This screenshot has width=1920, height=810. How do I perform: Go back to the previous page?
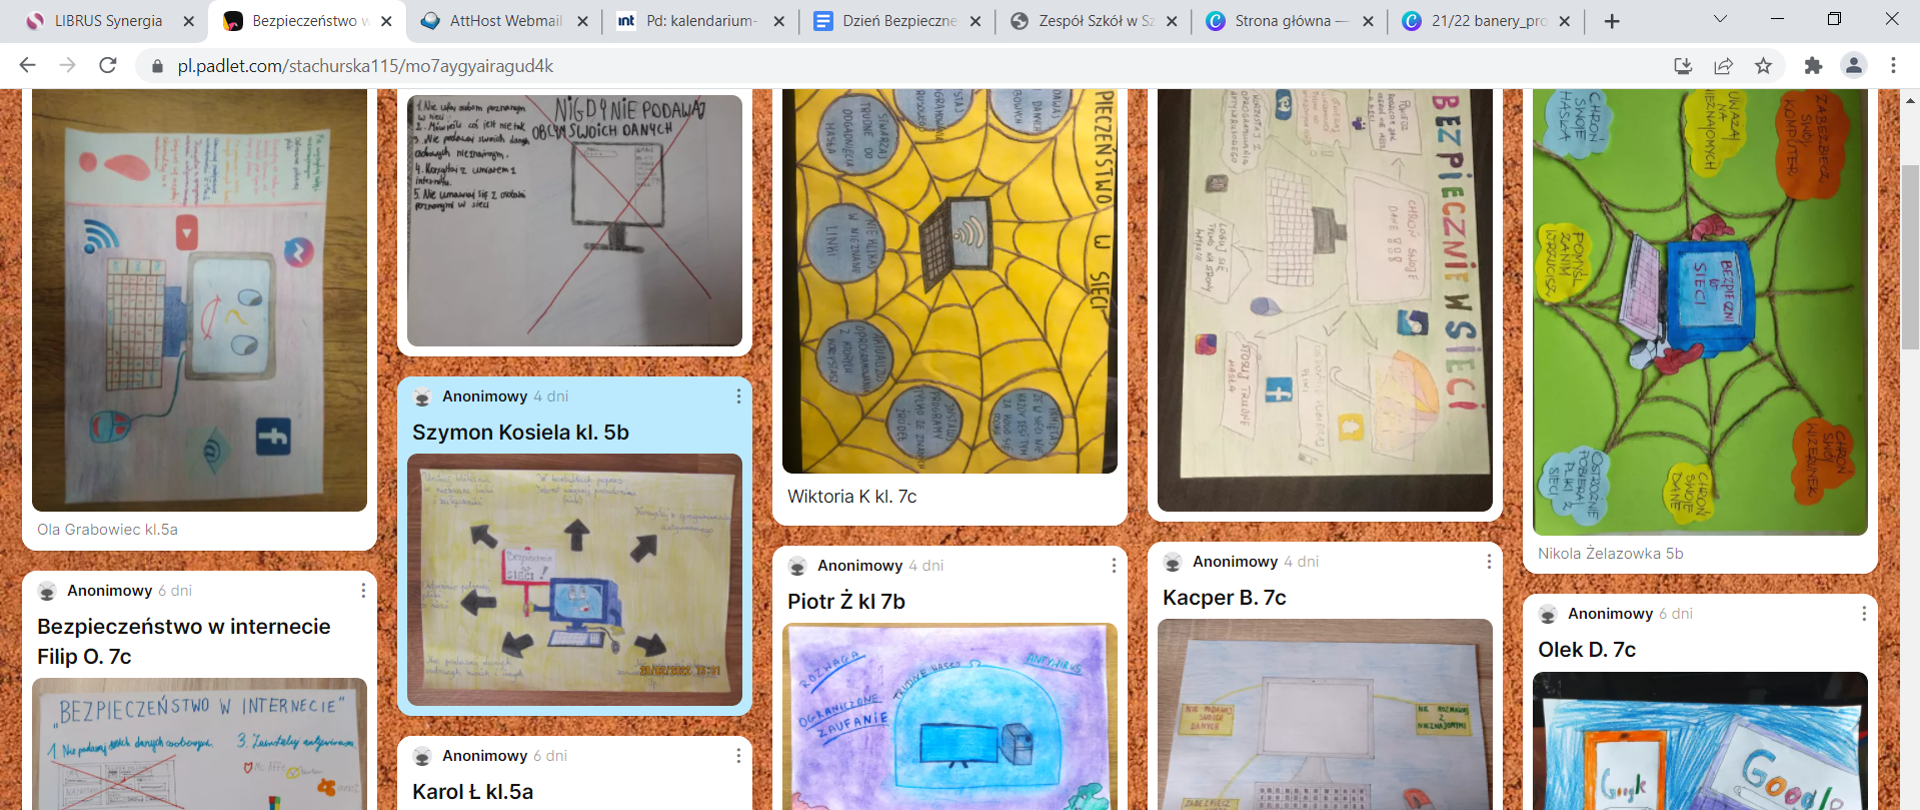coord(27,65)
